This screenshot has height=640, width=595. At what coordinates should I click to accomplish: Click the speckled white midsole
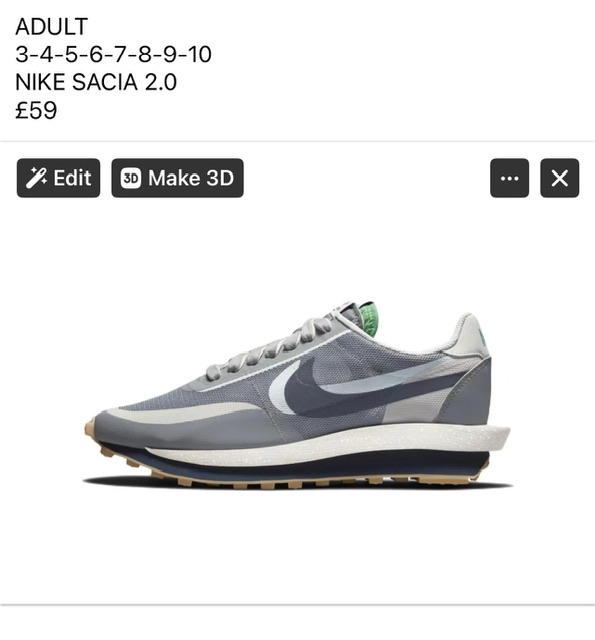(326, 447)
